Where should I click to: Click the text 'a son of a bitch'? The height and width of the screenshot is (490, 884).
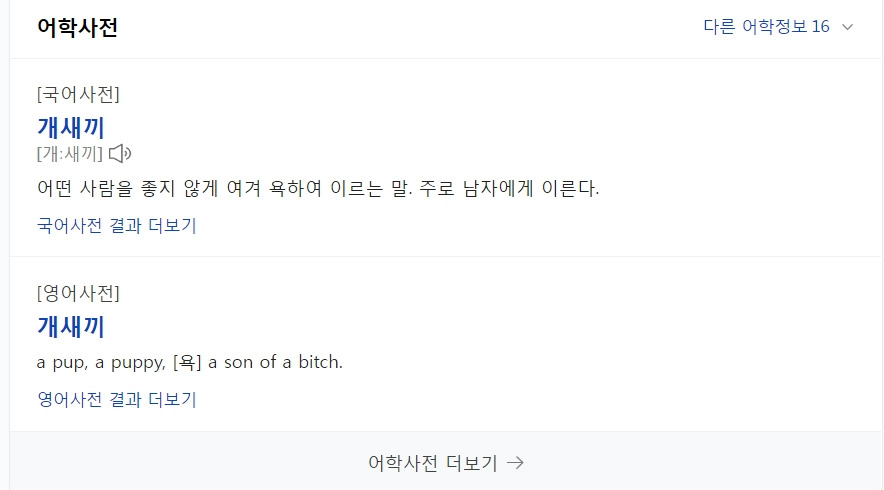tap(275, 362)
